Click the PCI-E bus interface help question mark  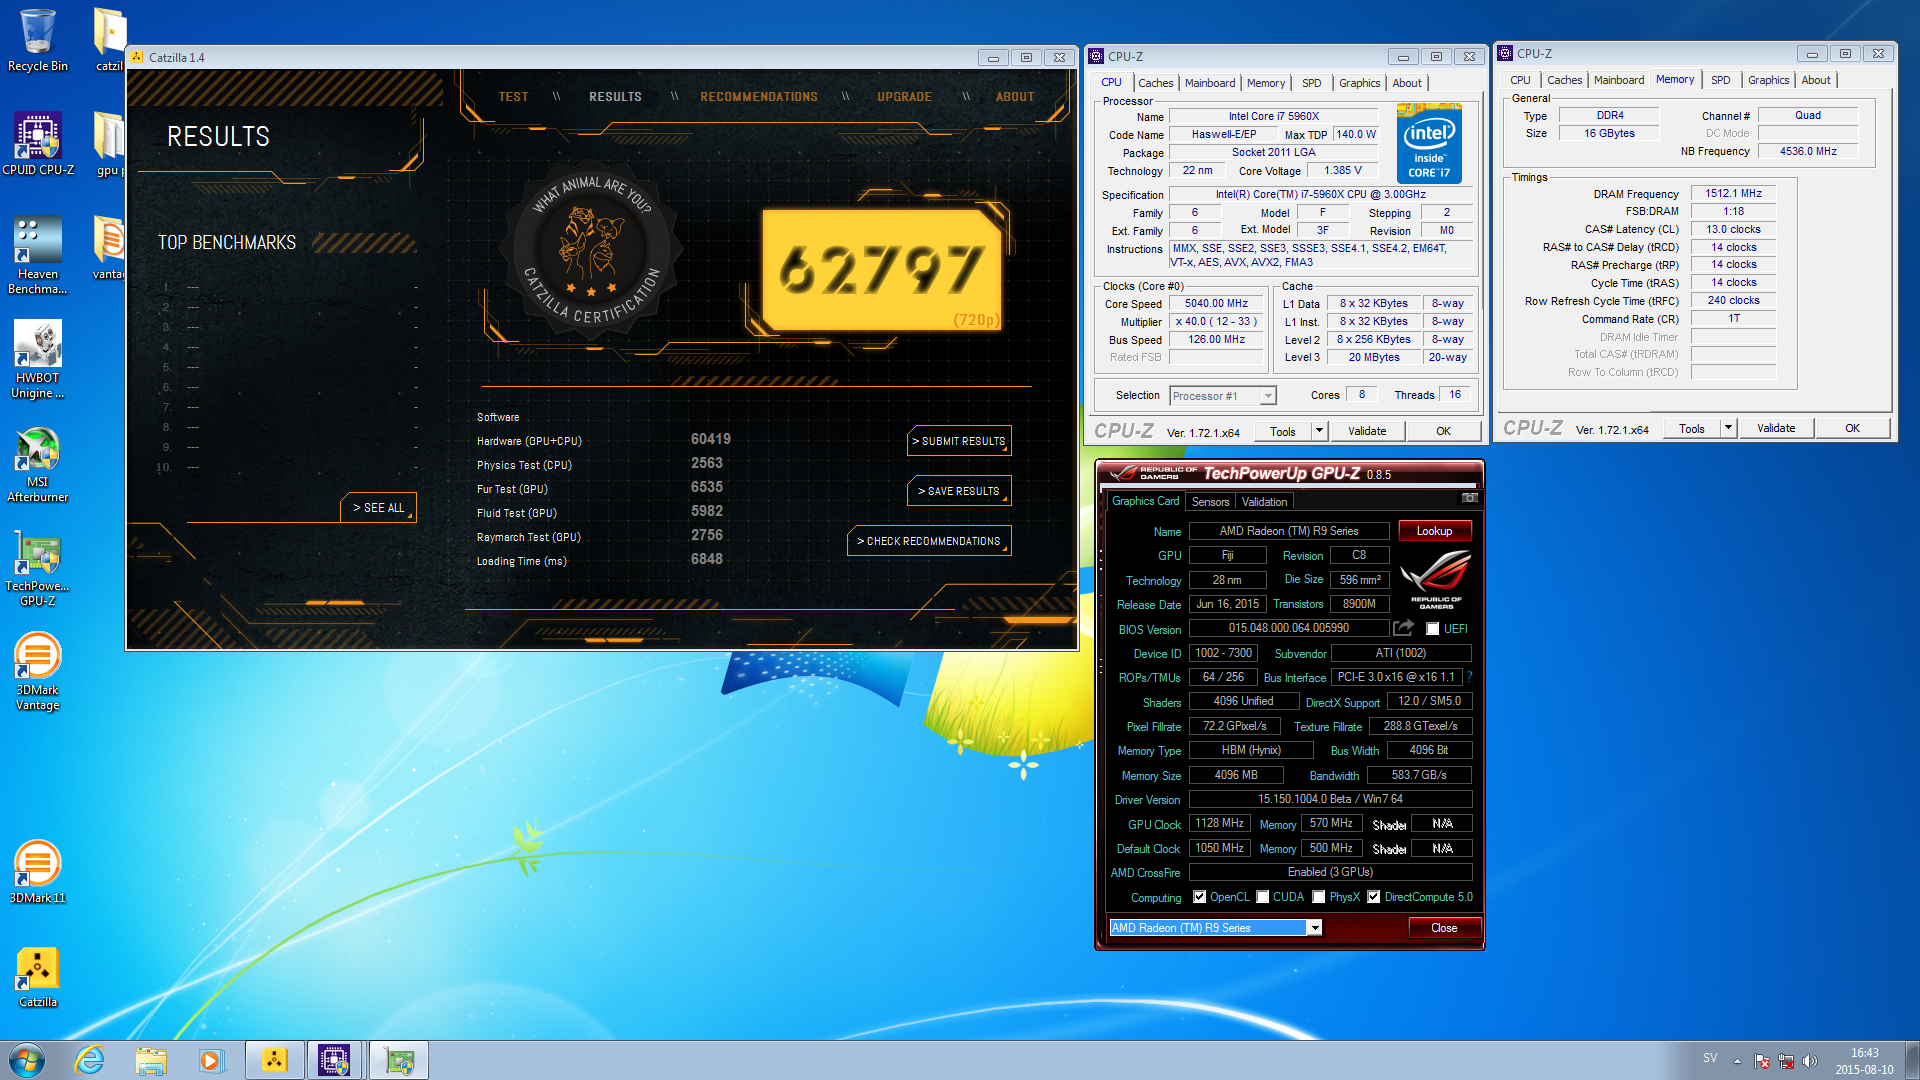(x=1469, y=677)
